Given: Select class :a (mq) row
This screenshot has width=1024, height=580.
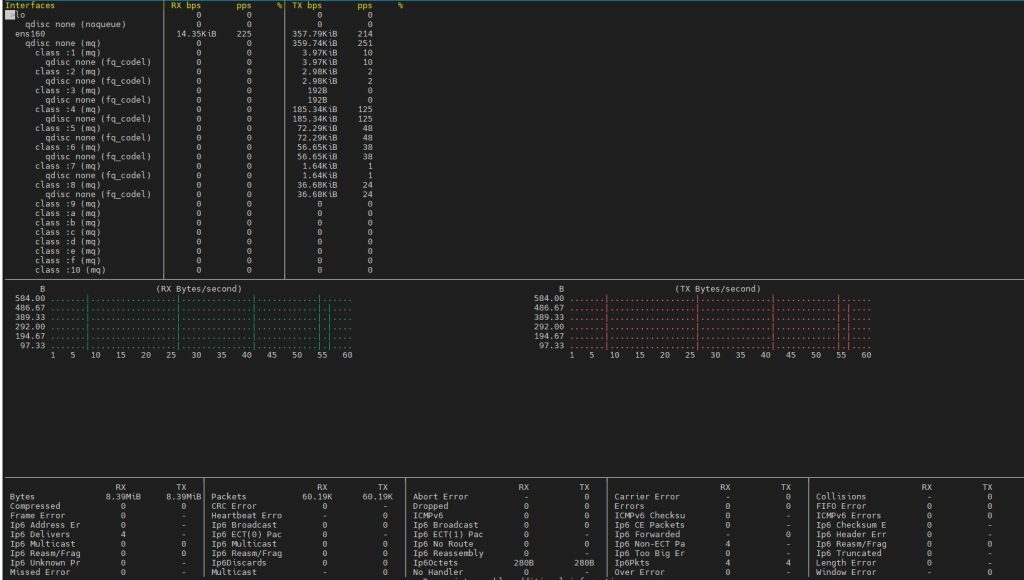Looking at the screenshot, I should tap(66, 213).
